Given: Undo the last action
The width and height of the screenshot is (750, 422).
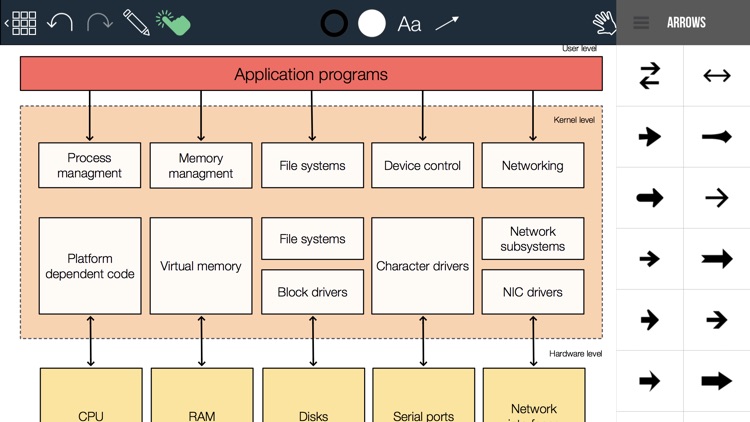Looking at the screenshot, I should click(x=60, y=22).
